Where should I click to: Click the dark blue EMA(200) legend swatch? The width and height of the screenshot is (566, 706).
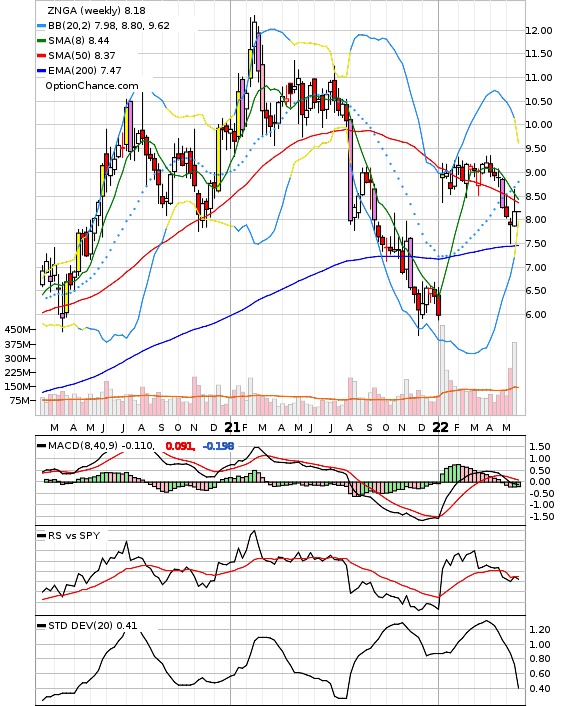[x=41, y=70]
